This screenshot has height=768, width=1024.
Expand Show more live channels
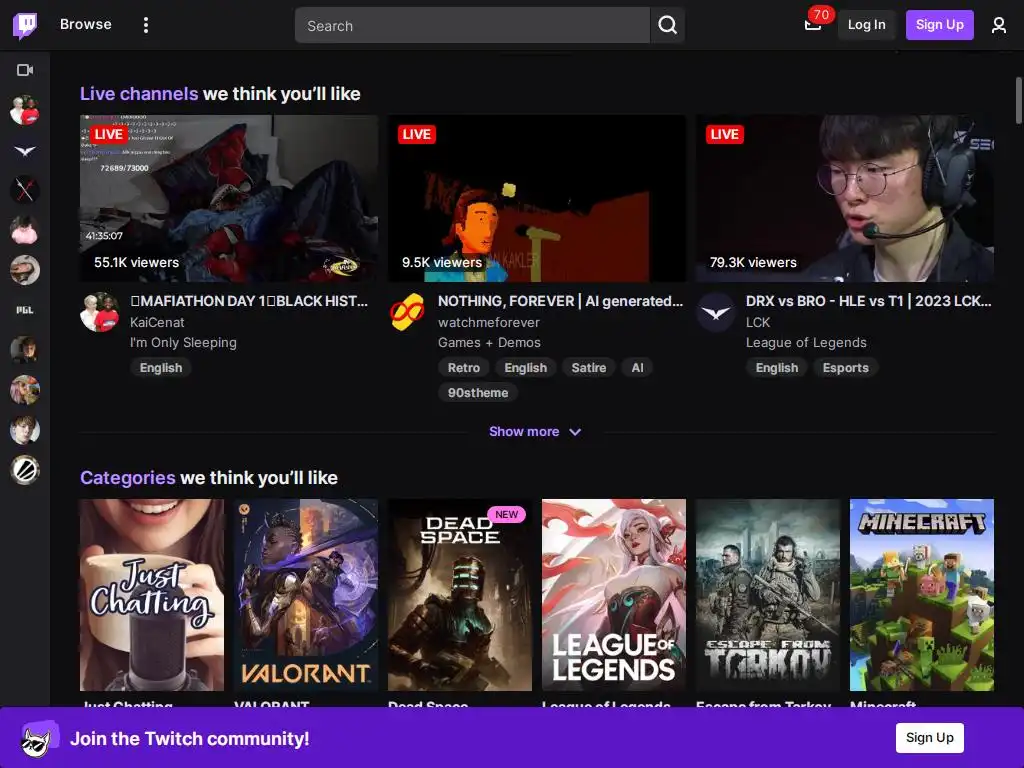(535, 432)
